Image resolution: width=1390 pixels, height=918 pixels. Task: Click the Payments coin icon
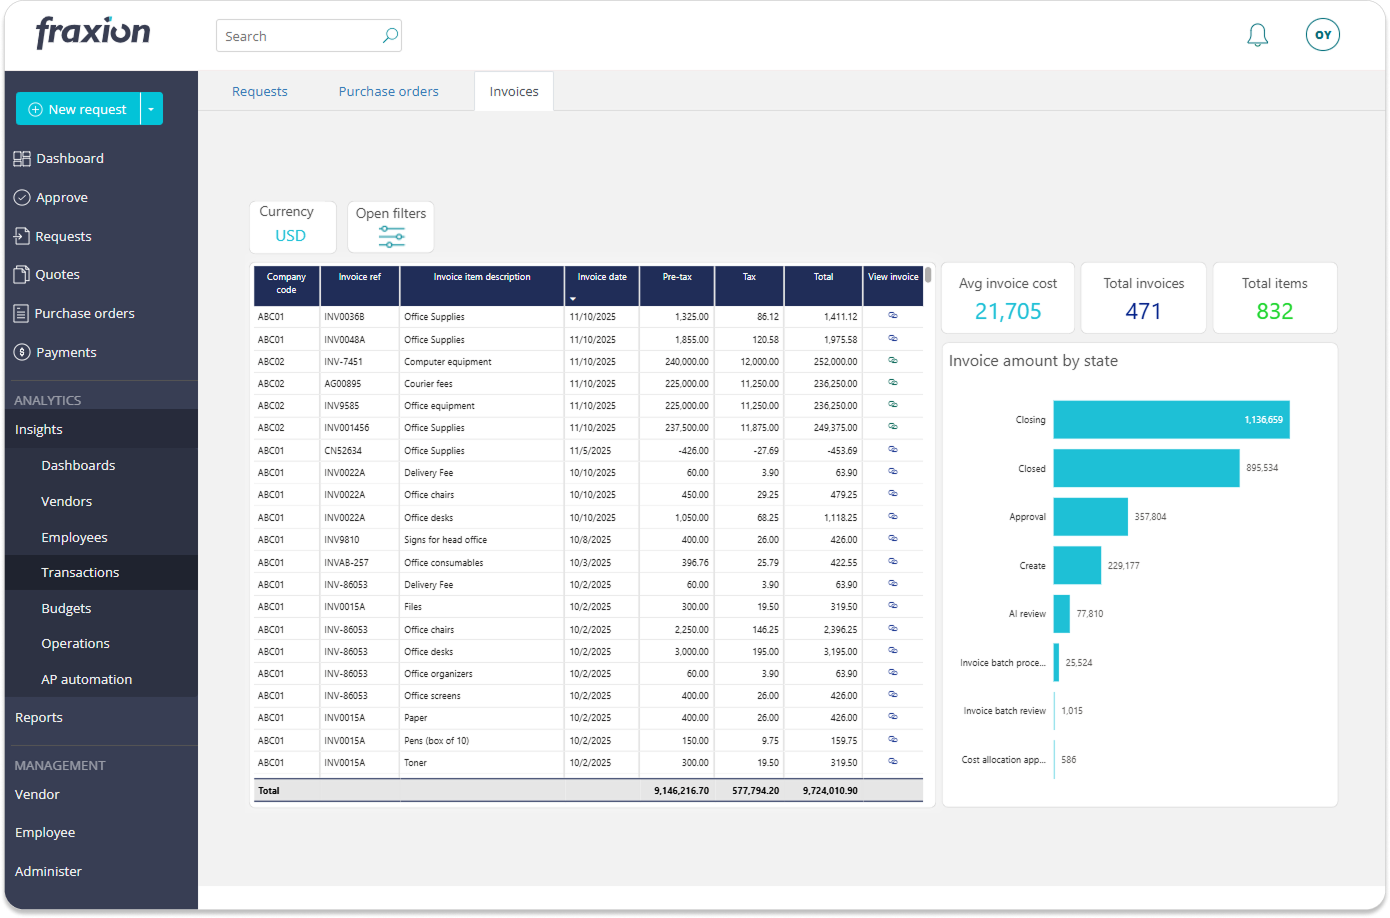tap(21, 351)
